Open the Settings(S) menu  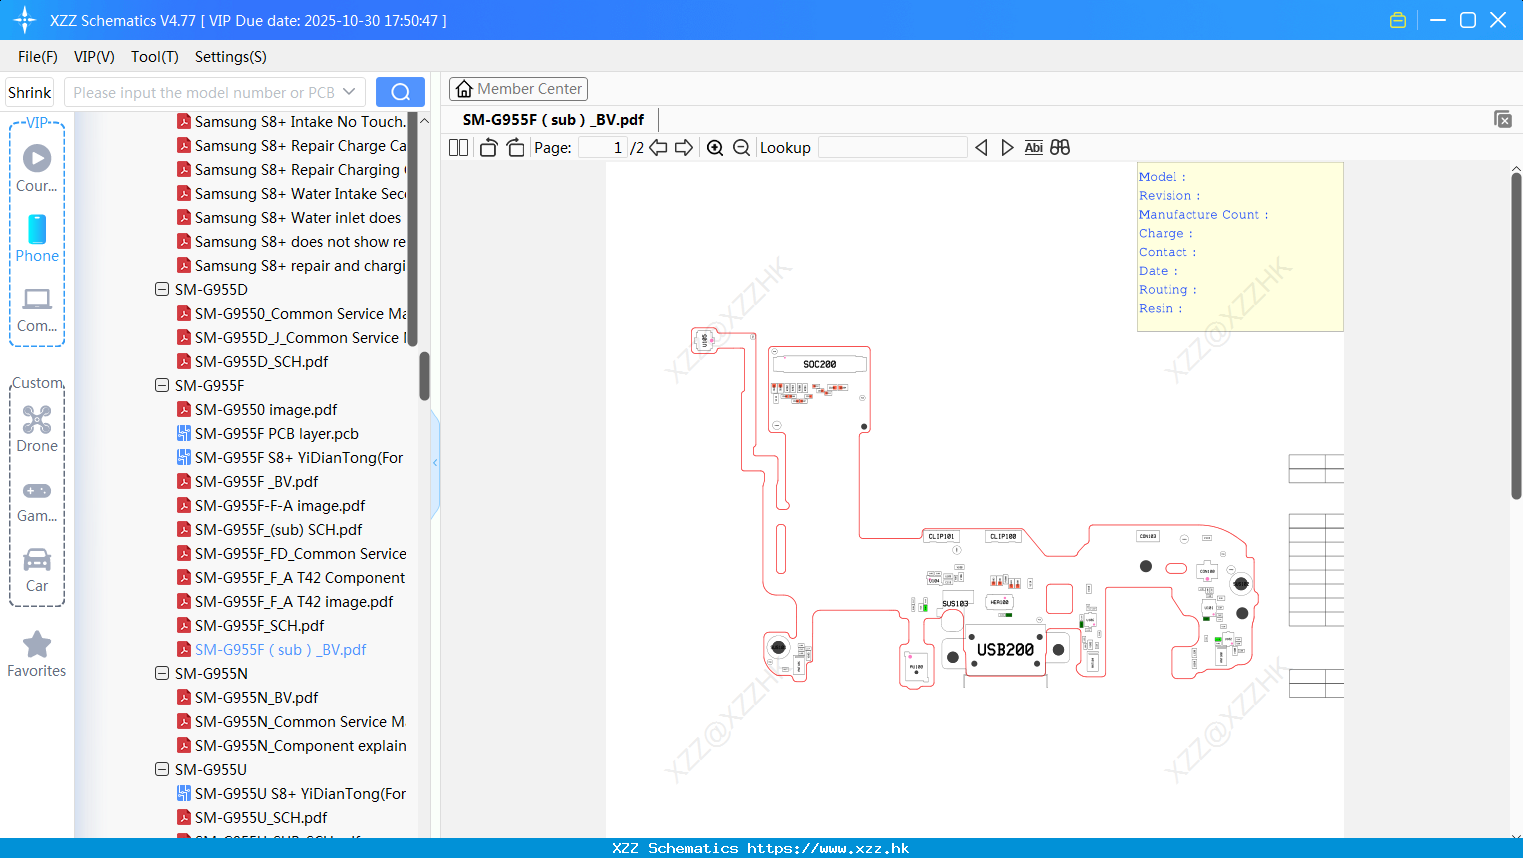pos(231,56)
